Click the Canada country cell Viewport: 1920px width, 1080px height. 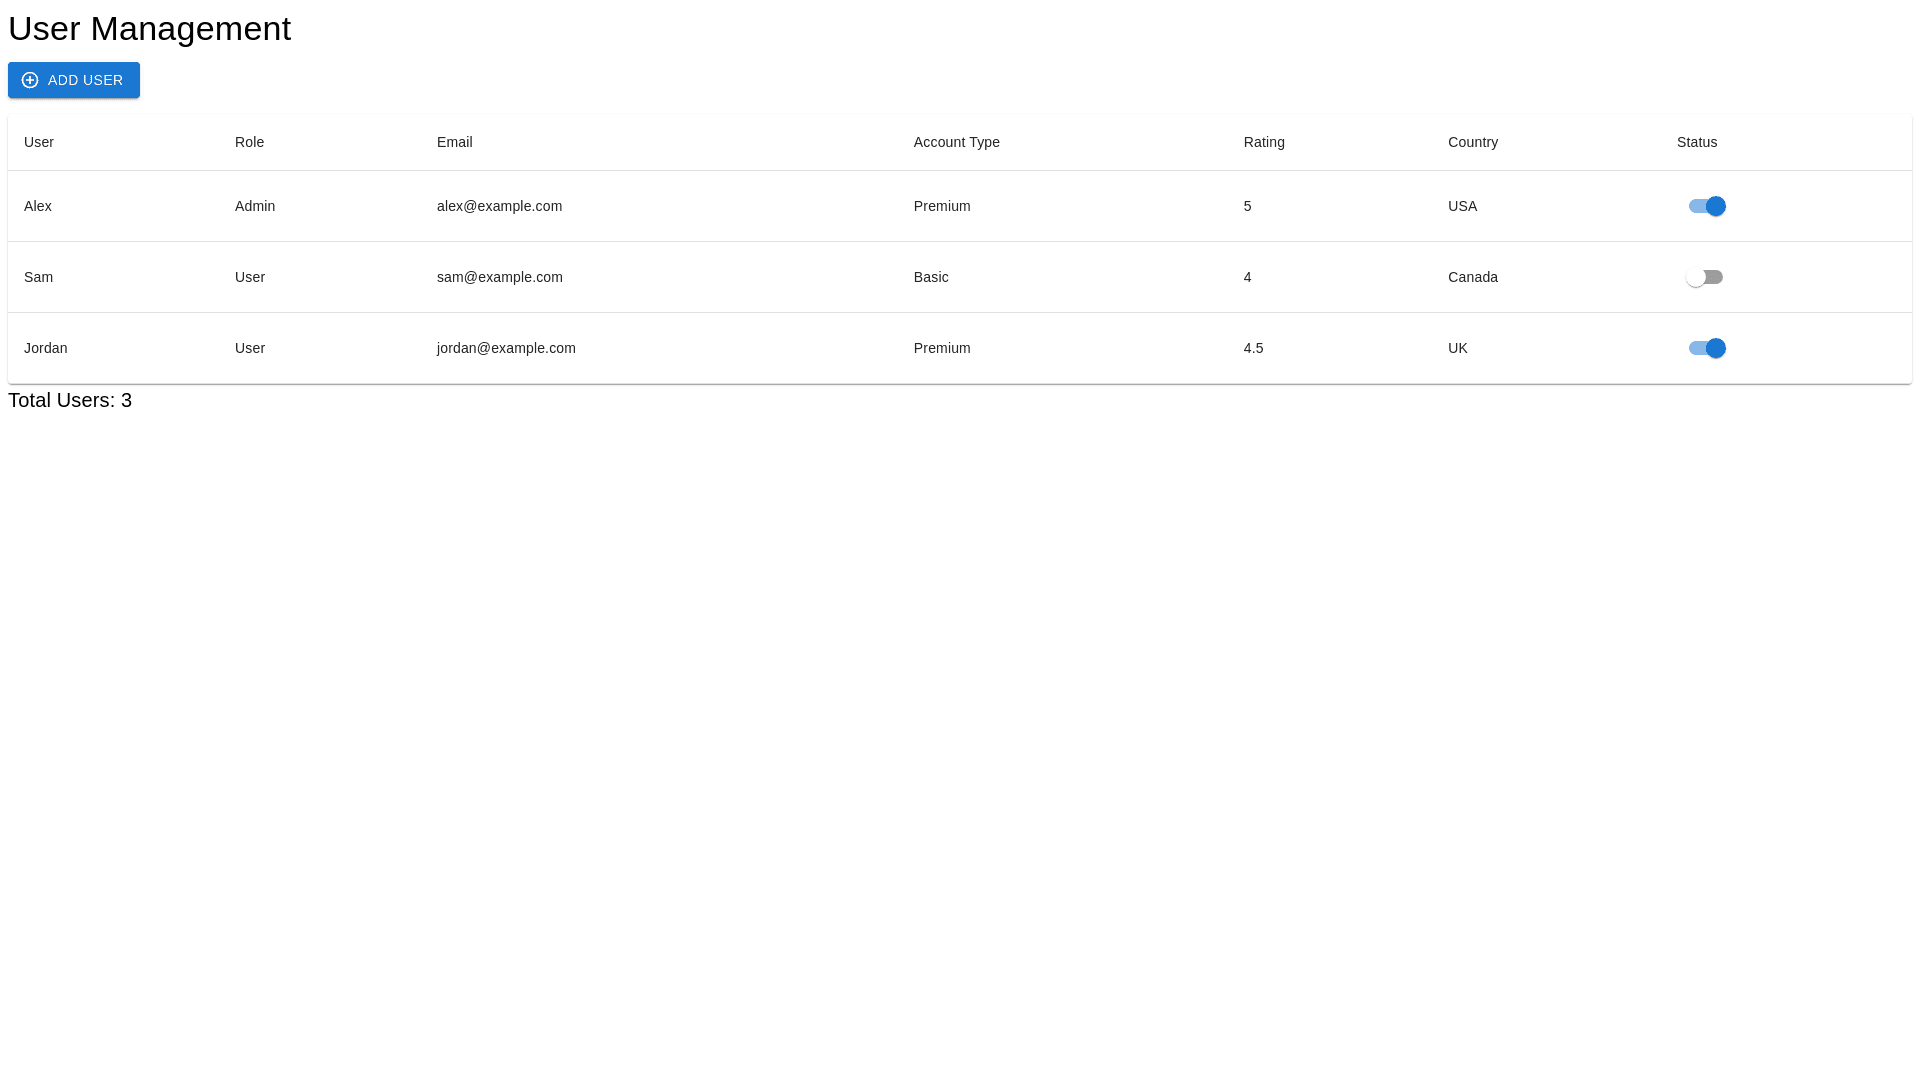[1472, 277]
